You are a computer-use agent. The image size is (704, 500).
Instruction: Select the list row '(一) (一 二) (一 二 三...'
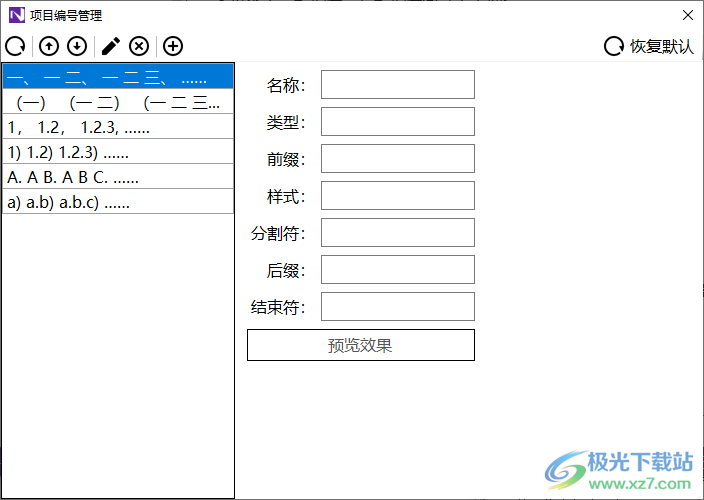pos(118,101)
